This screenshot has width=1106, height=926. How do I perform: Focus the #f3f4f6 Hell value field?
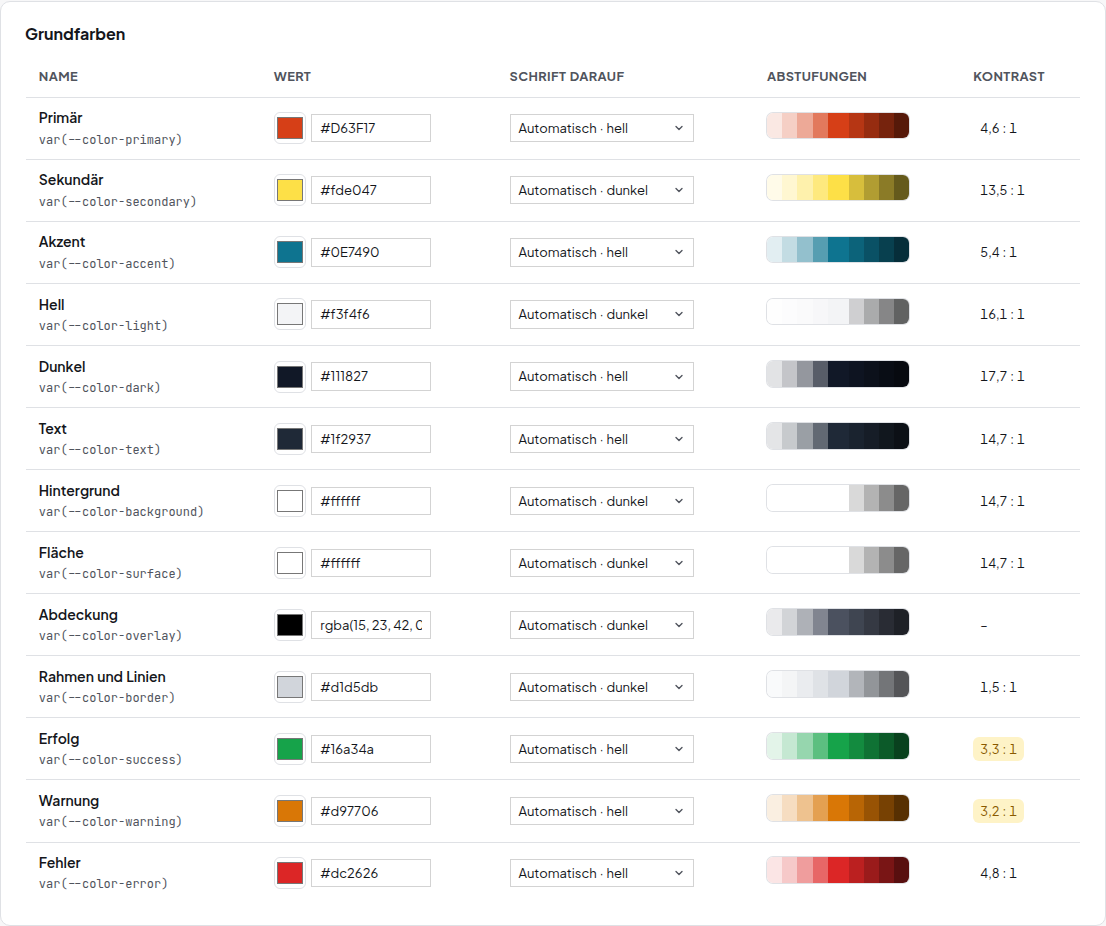(371, 315)
